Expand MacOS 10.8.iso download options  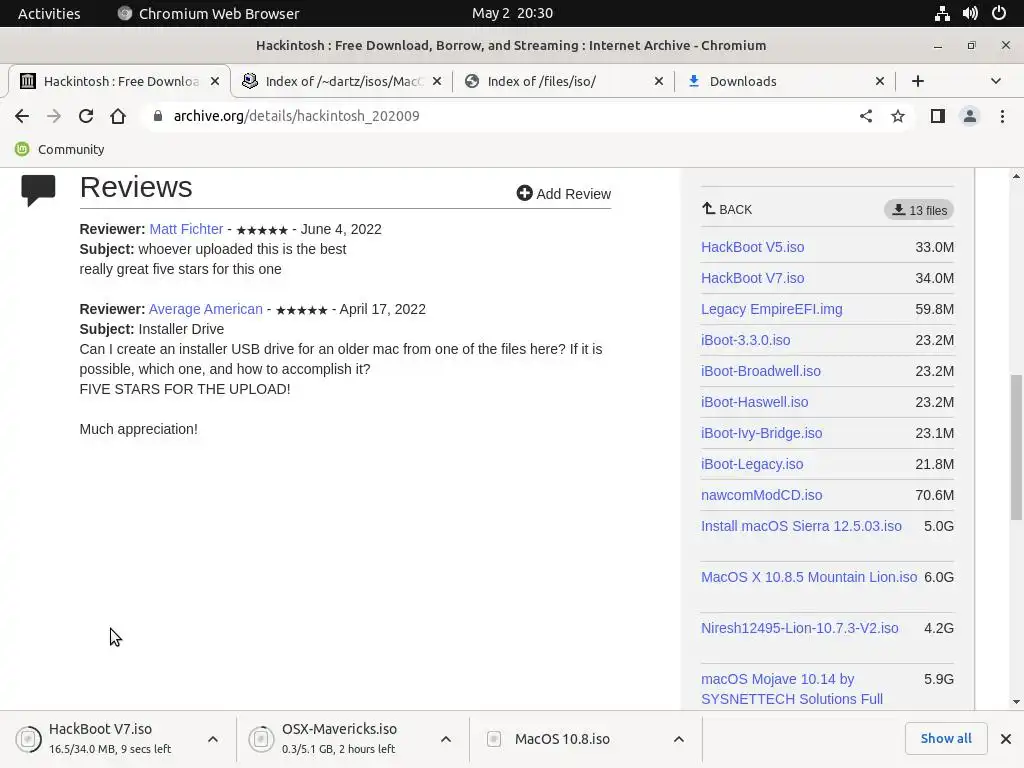pyautogui.click(x=679, y=739)
